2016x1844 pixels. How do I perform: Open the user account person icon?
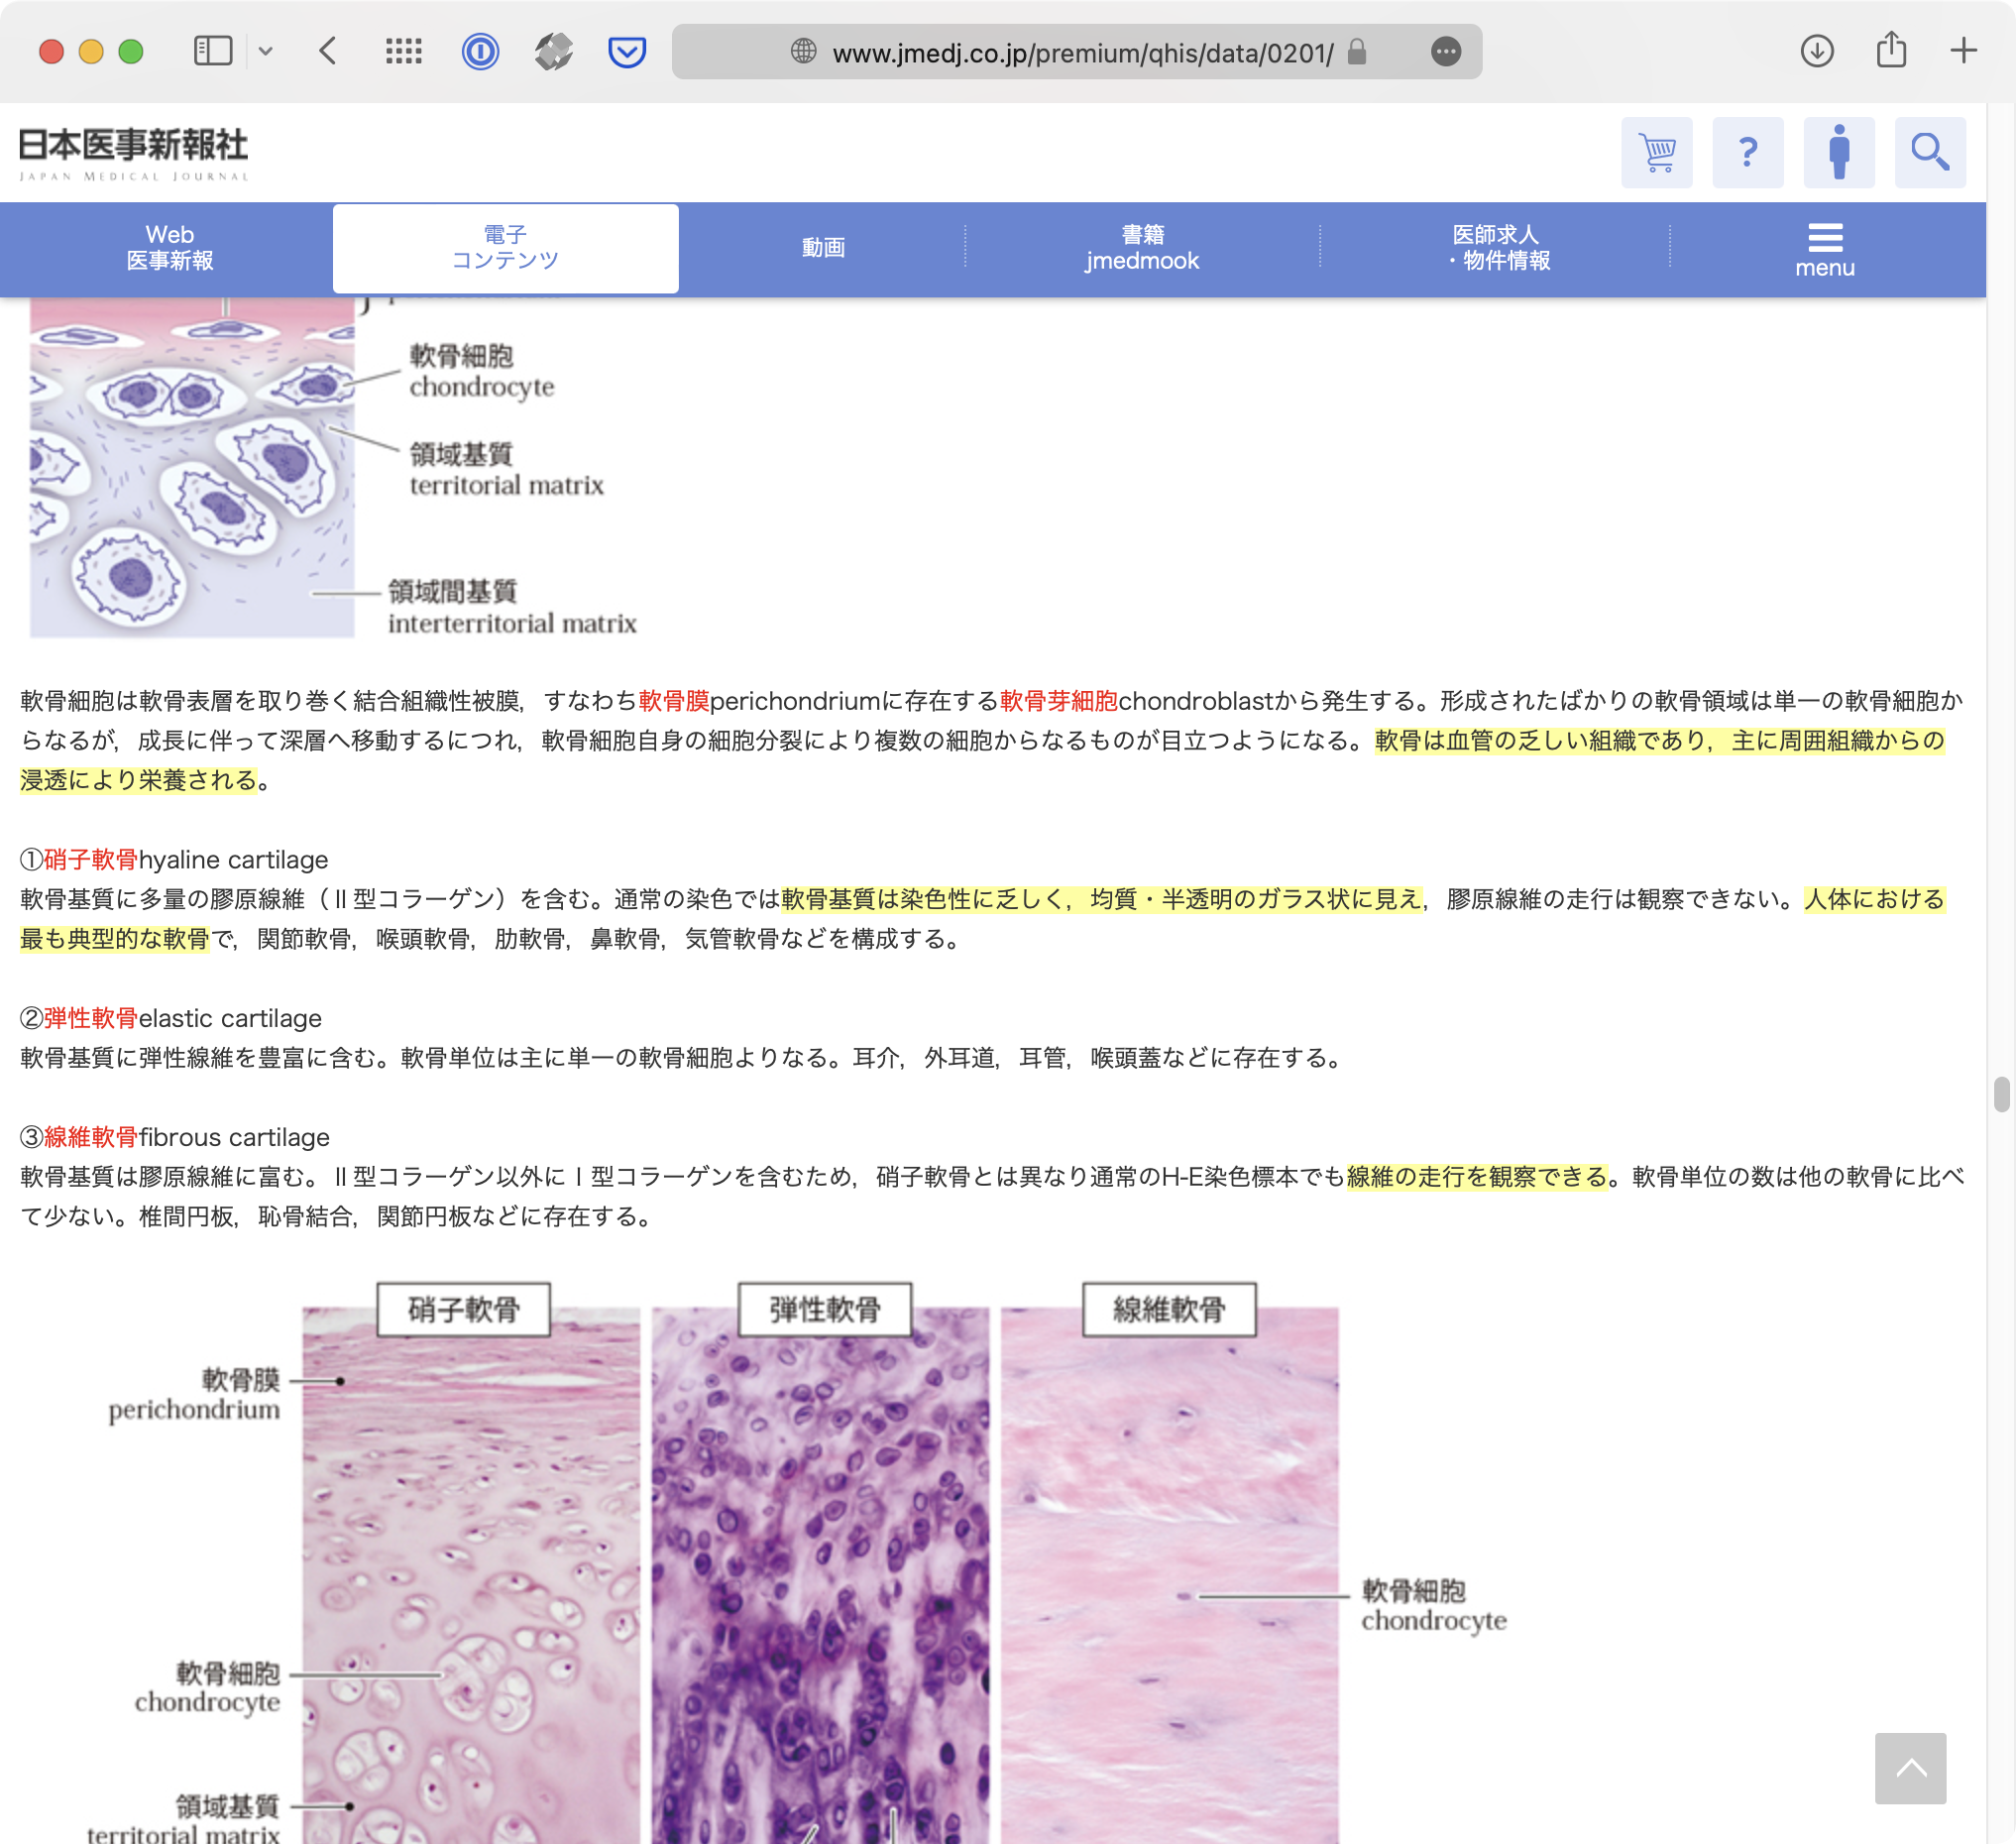[1838, 152]
